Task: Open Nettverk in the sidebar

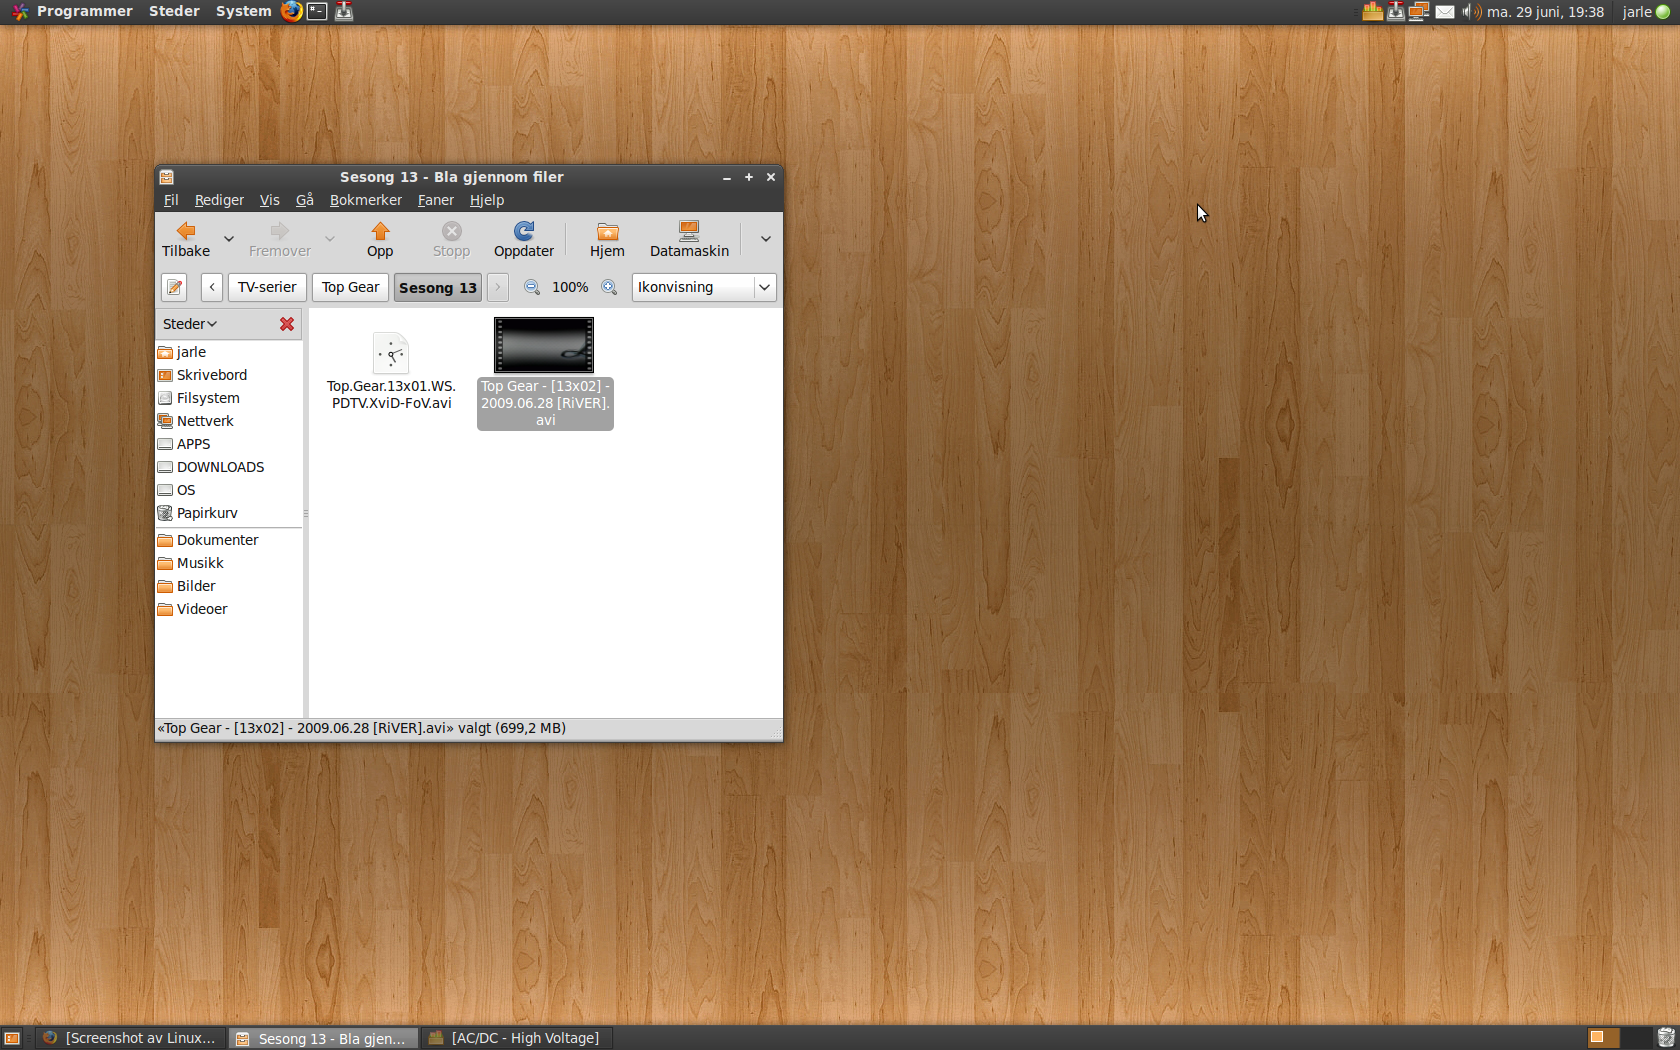Action: click(229, 421)
